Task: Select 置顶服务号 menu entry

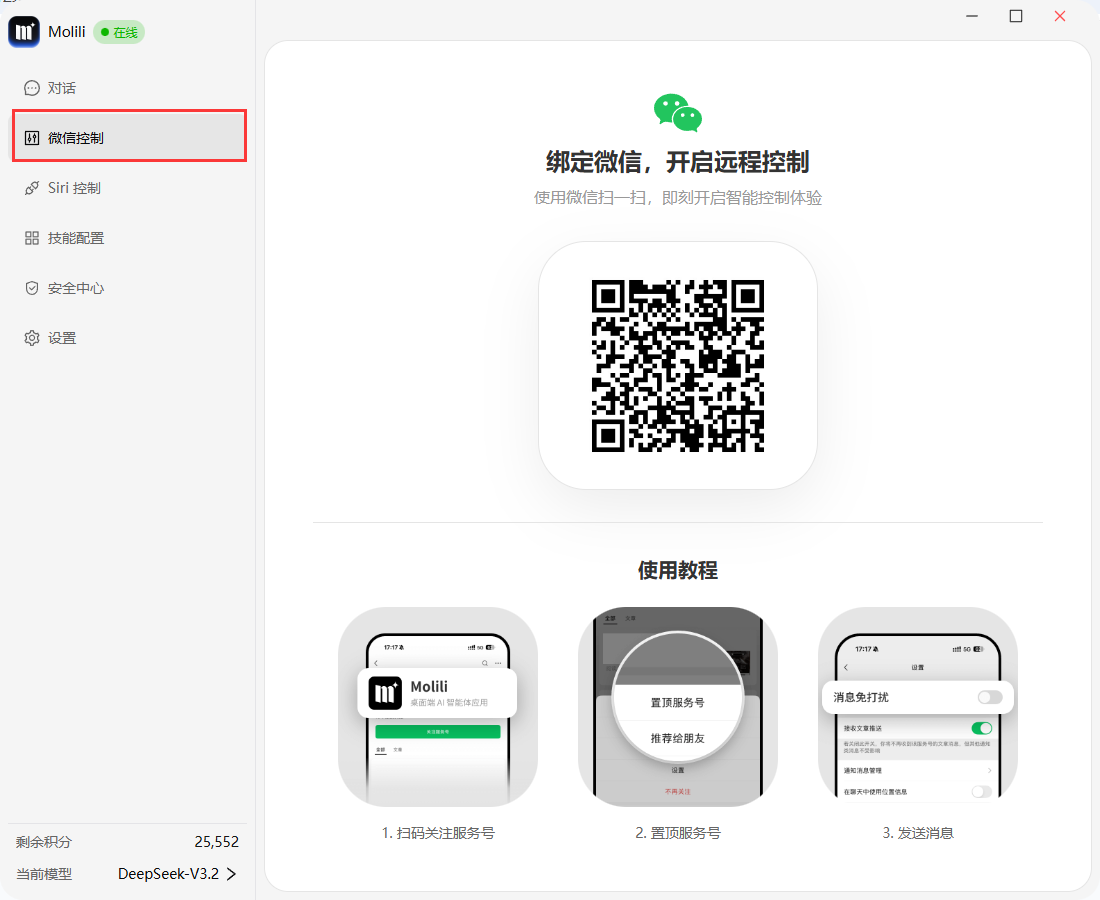Action: click(677, 702)
